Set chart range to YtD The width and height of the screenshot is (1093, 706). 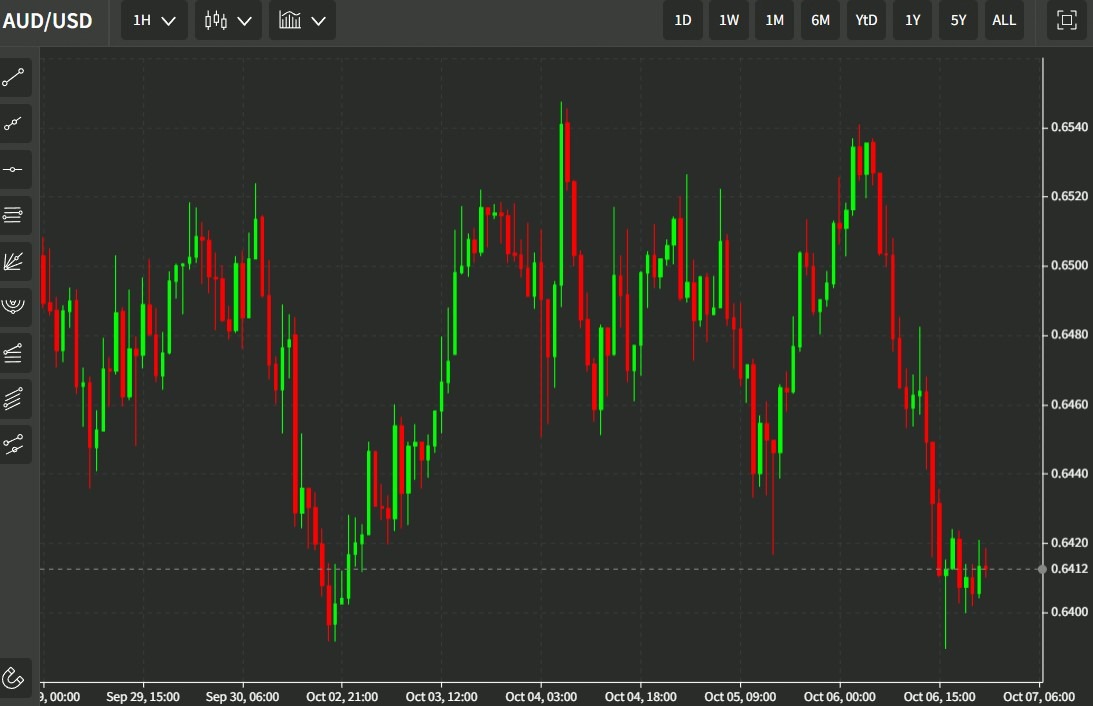[x=866, y=20]
